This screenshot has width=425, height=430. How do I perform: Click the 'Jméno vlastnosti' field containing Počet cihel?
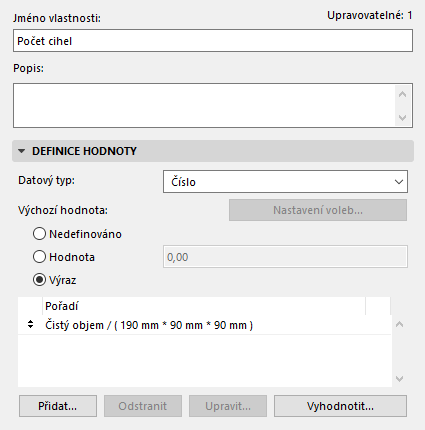[213, 41]
